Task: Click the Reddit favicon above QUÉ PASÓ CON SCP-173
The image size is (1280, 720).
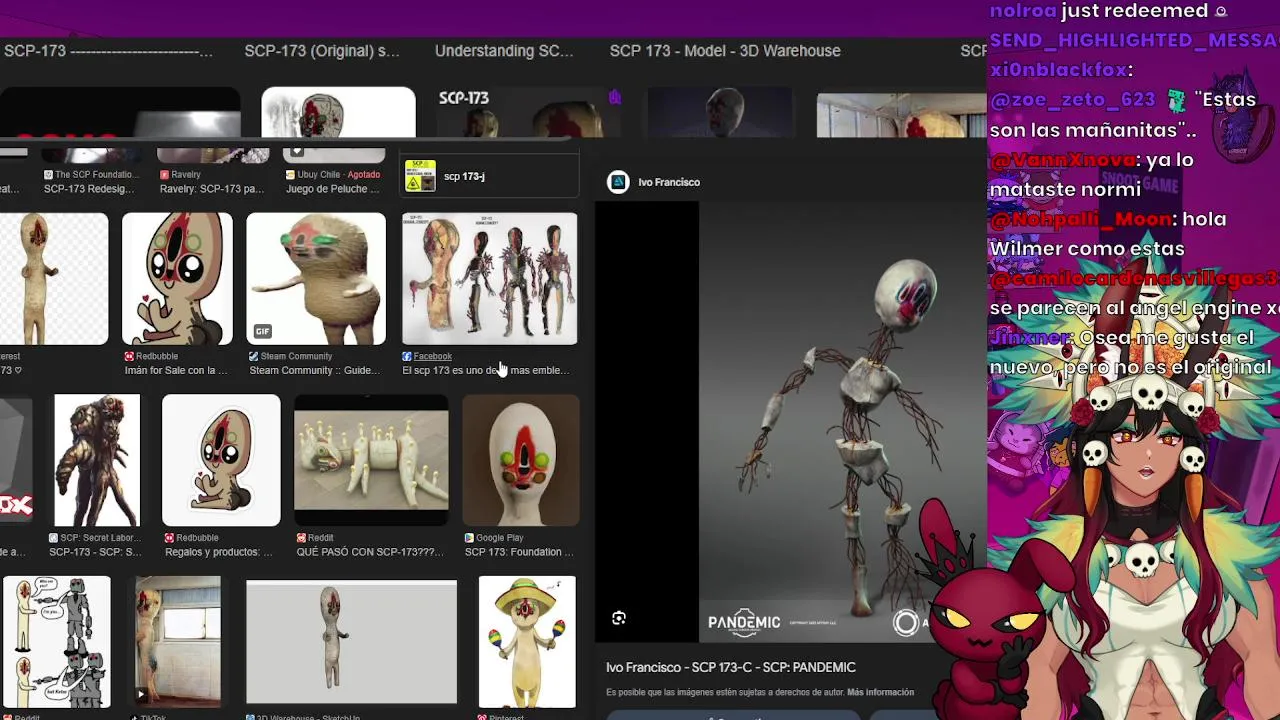Action: (x=301, y=538)
